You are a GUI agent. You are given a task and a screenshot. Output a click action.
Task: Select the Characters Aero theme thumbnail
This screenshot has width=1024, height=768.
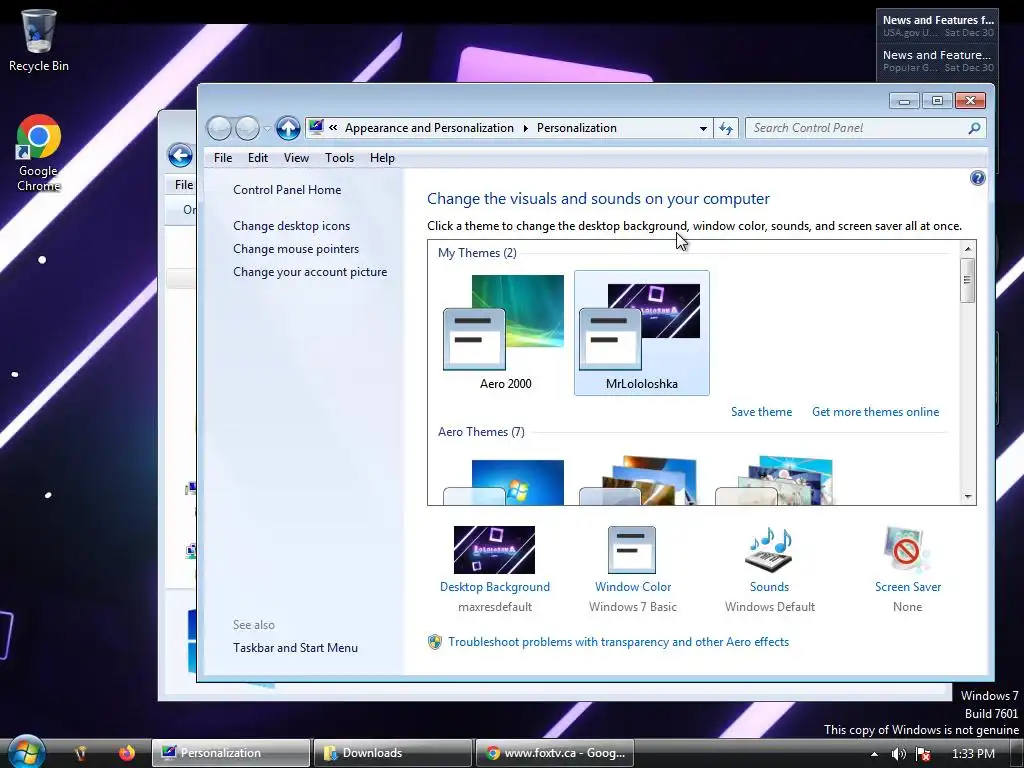(x=775, y=481)
